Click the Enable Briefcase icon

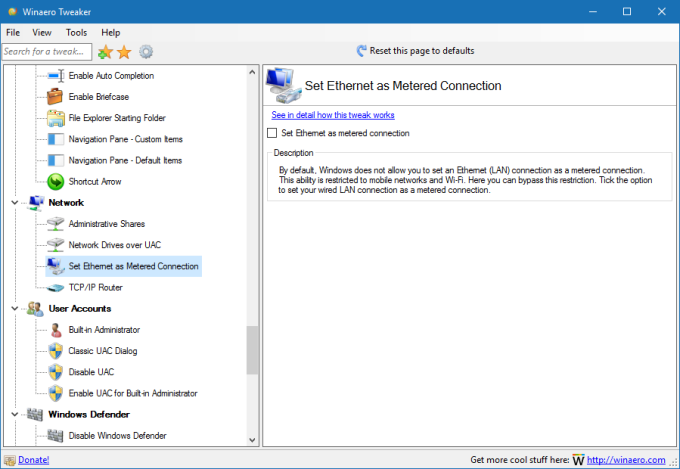point(55,96)
